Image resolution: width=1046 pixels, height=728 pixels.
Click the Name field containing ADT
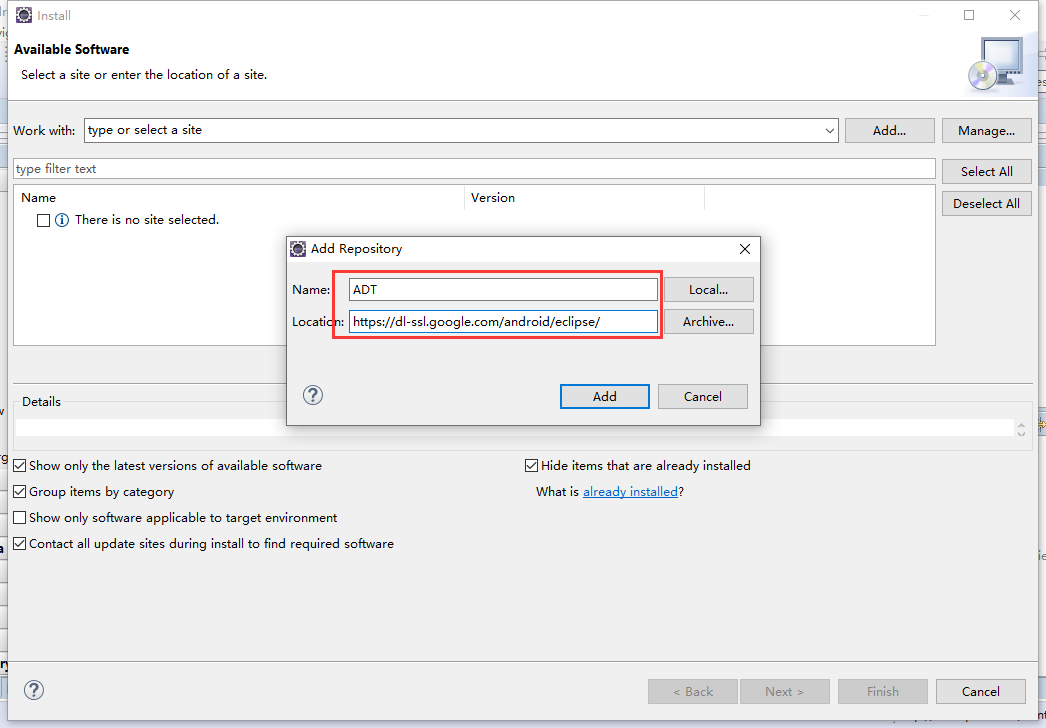pyautogui.click(x=502, y=289)
